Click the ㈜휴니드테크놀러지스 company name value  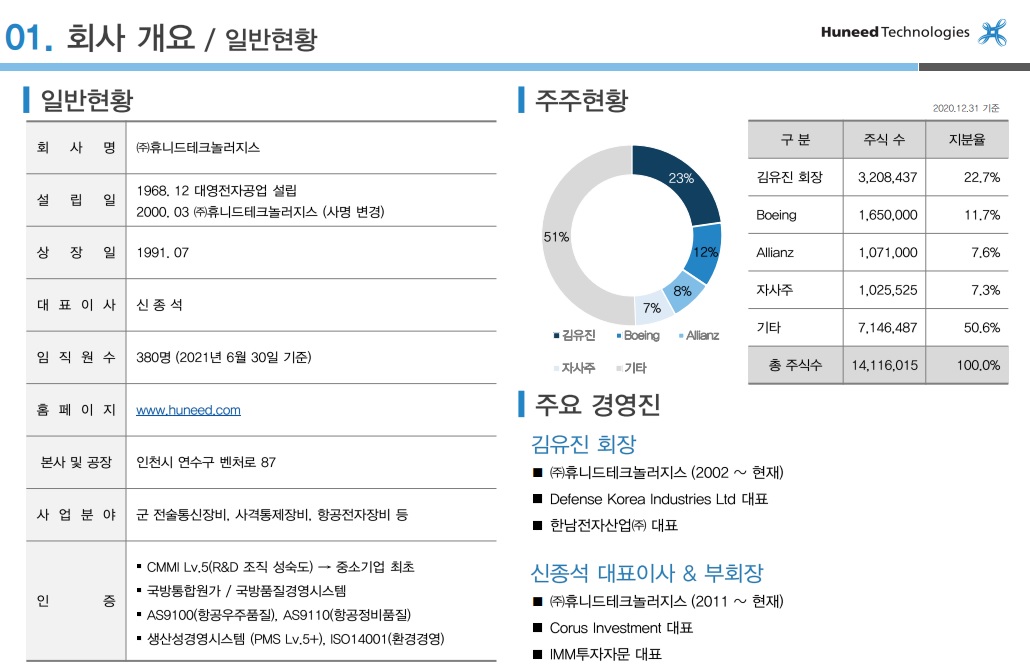(198, 147)
